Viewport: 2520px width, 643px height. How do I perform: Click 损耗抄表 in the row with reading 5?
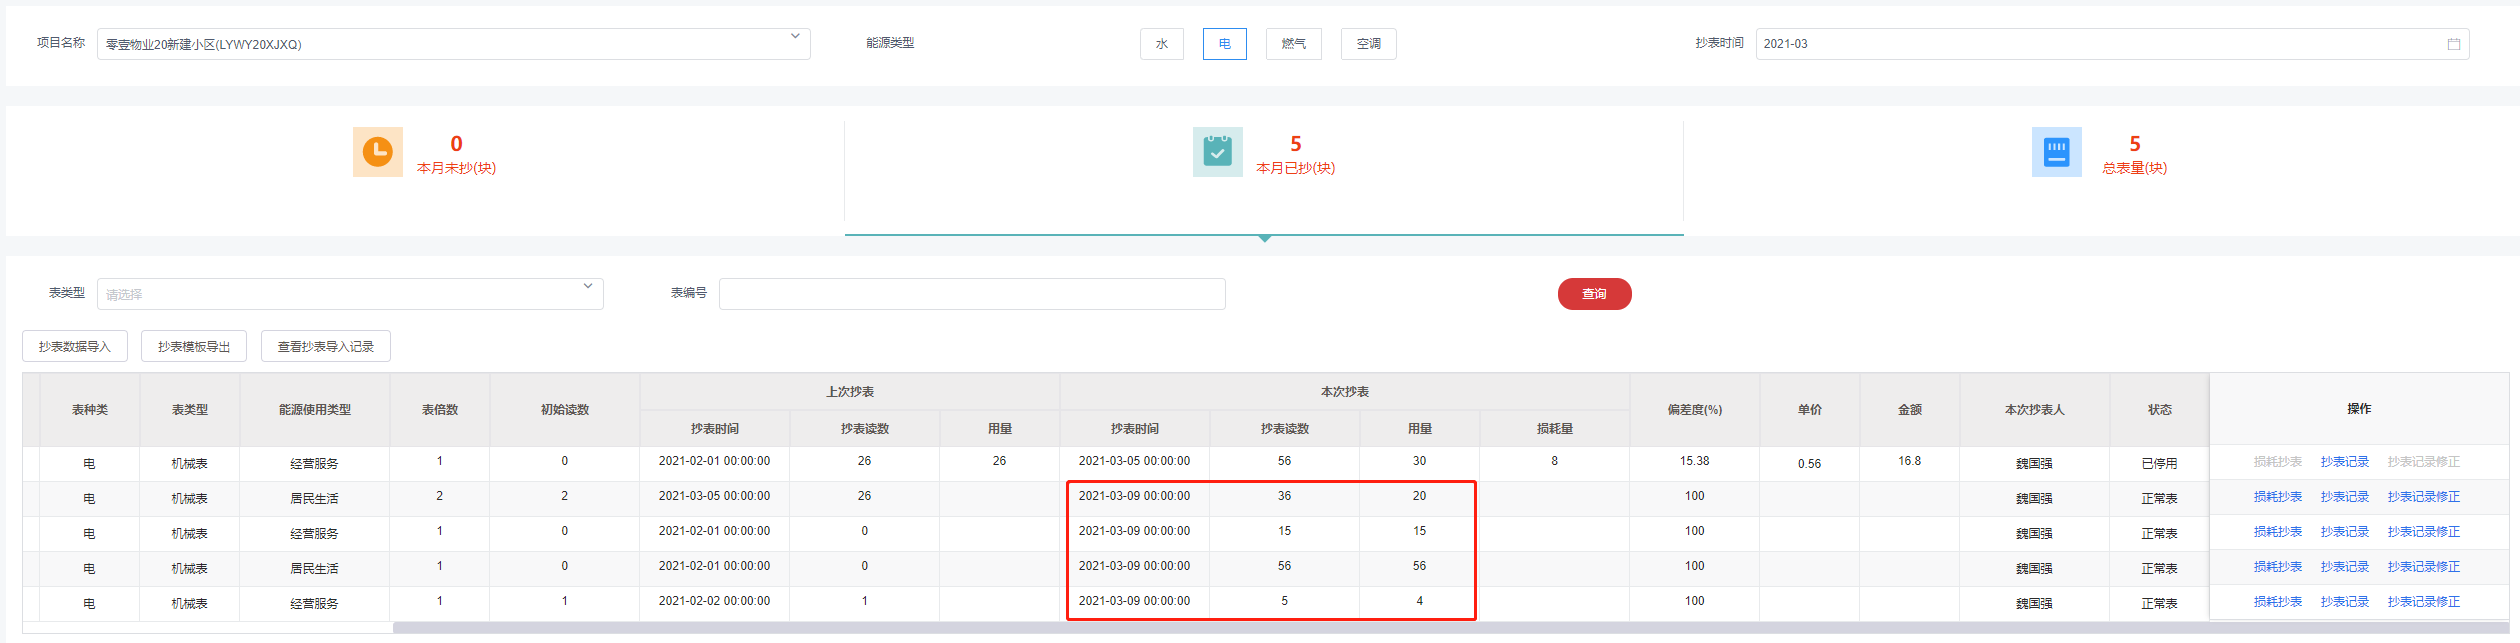(x=2278, y=602)
